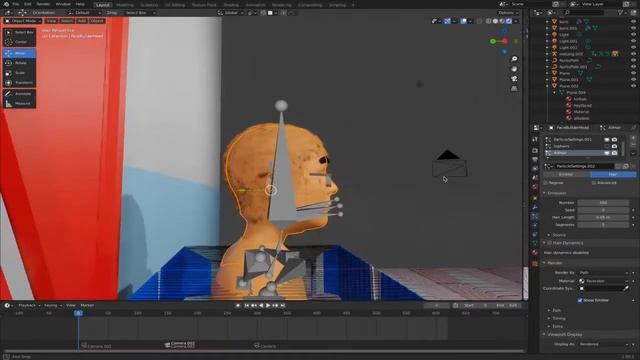This screenshot has height=360, width=640.
Task: Click the zoom magnifier icon in viewport
Action: coord(514,59)
